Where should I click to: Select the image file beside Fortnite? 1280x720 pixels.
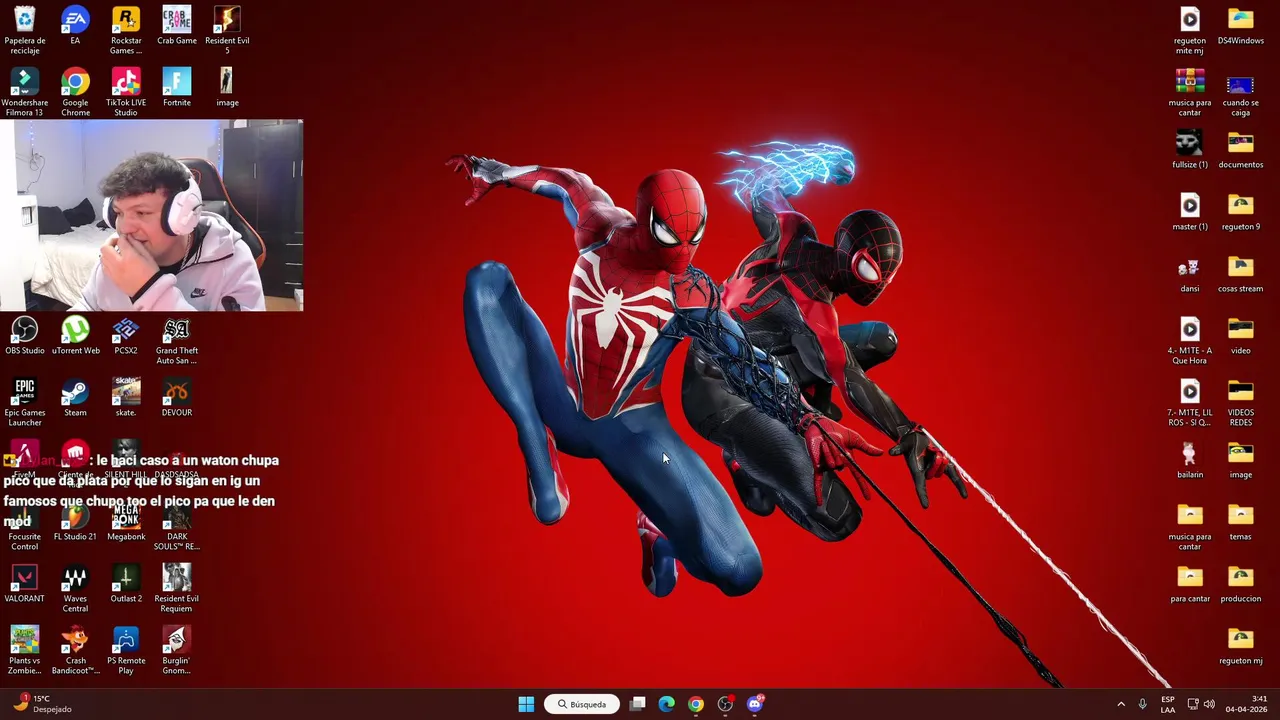click(x=227, y=88)
